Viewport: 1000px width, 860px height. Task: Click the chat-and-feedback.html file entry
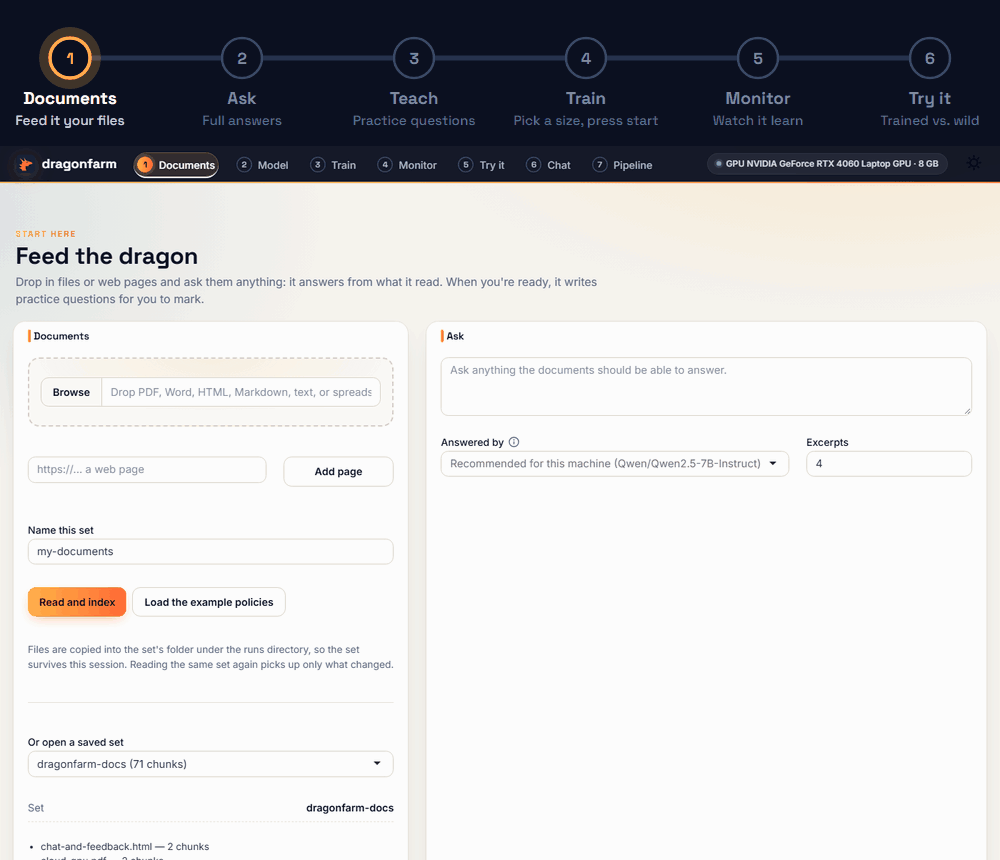[124, 847]
